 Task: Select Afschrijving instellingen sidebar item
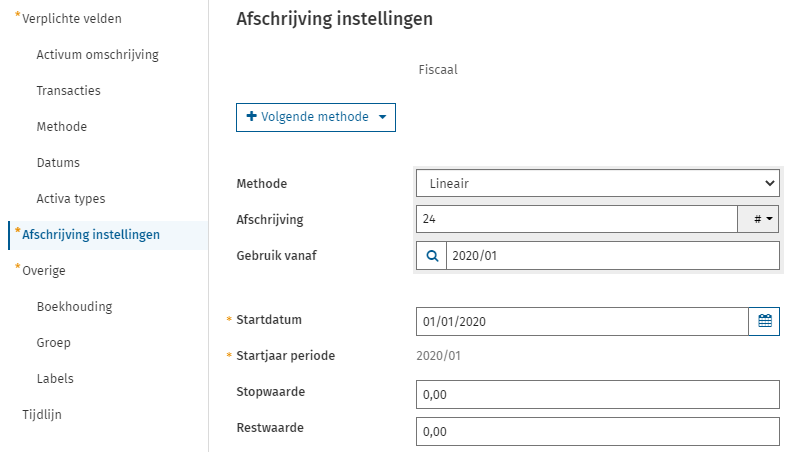91,235
